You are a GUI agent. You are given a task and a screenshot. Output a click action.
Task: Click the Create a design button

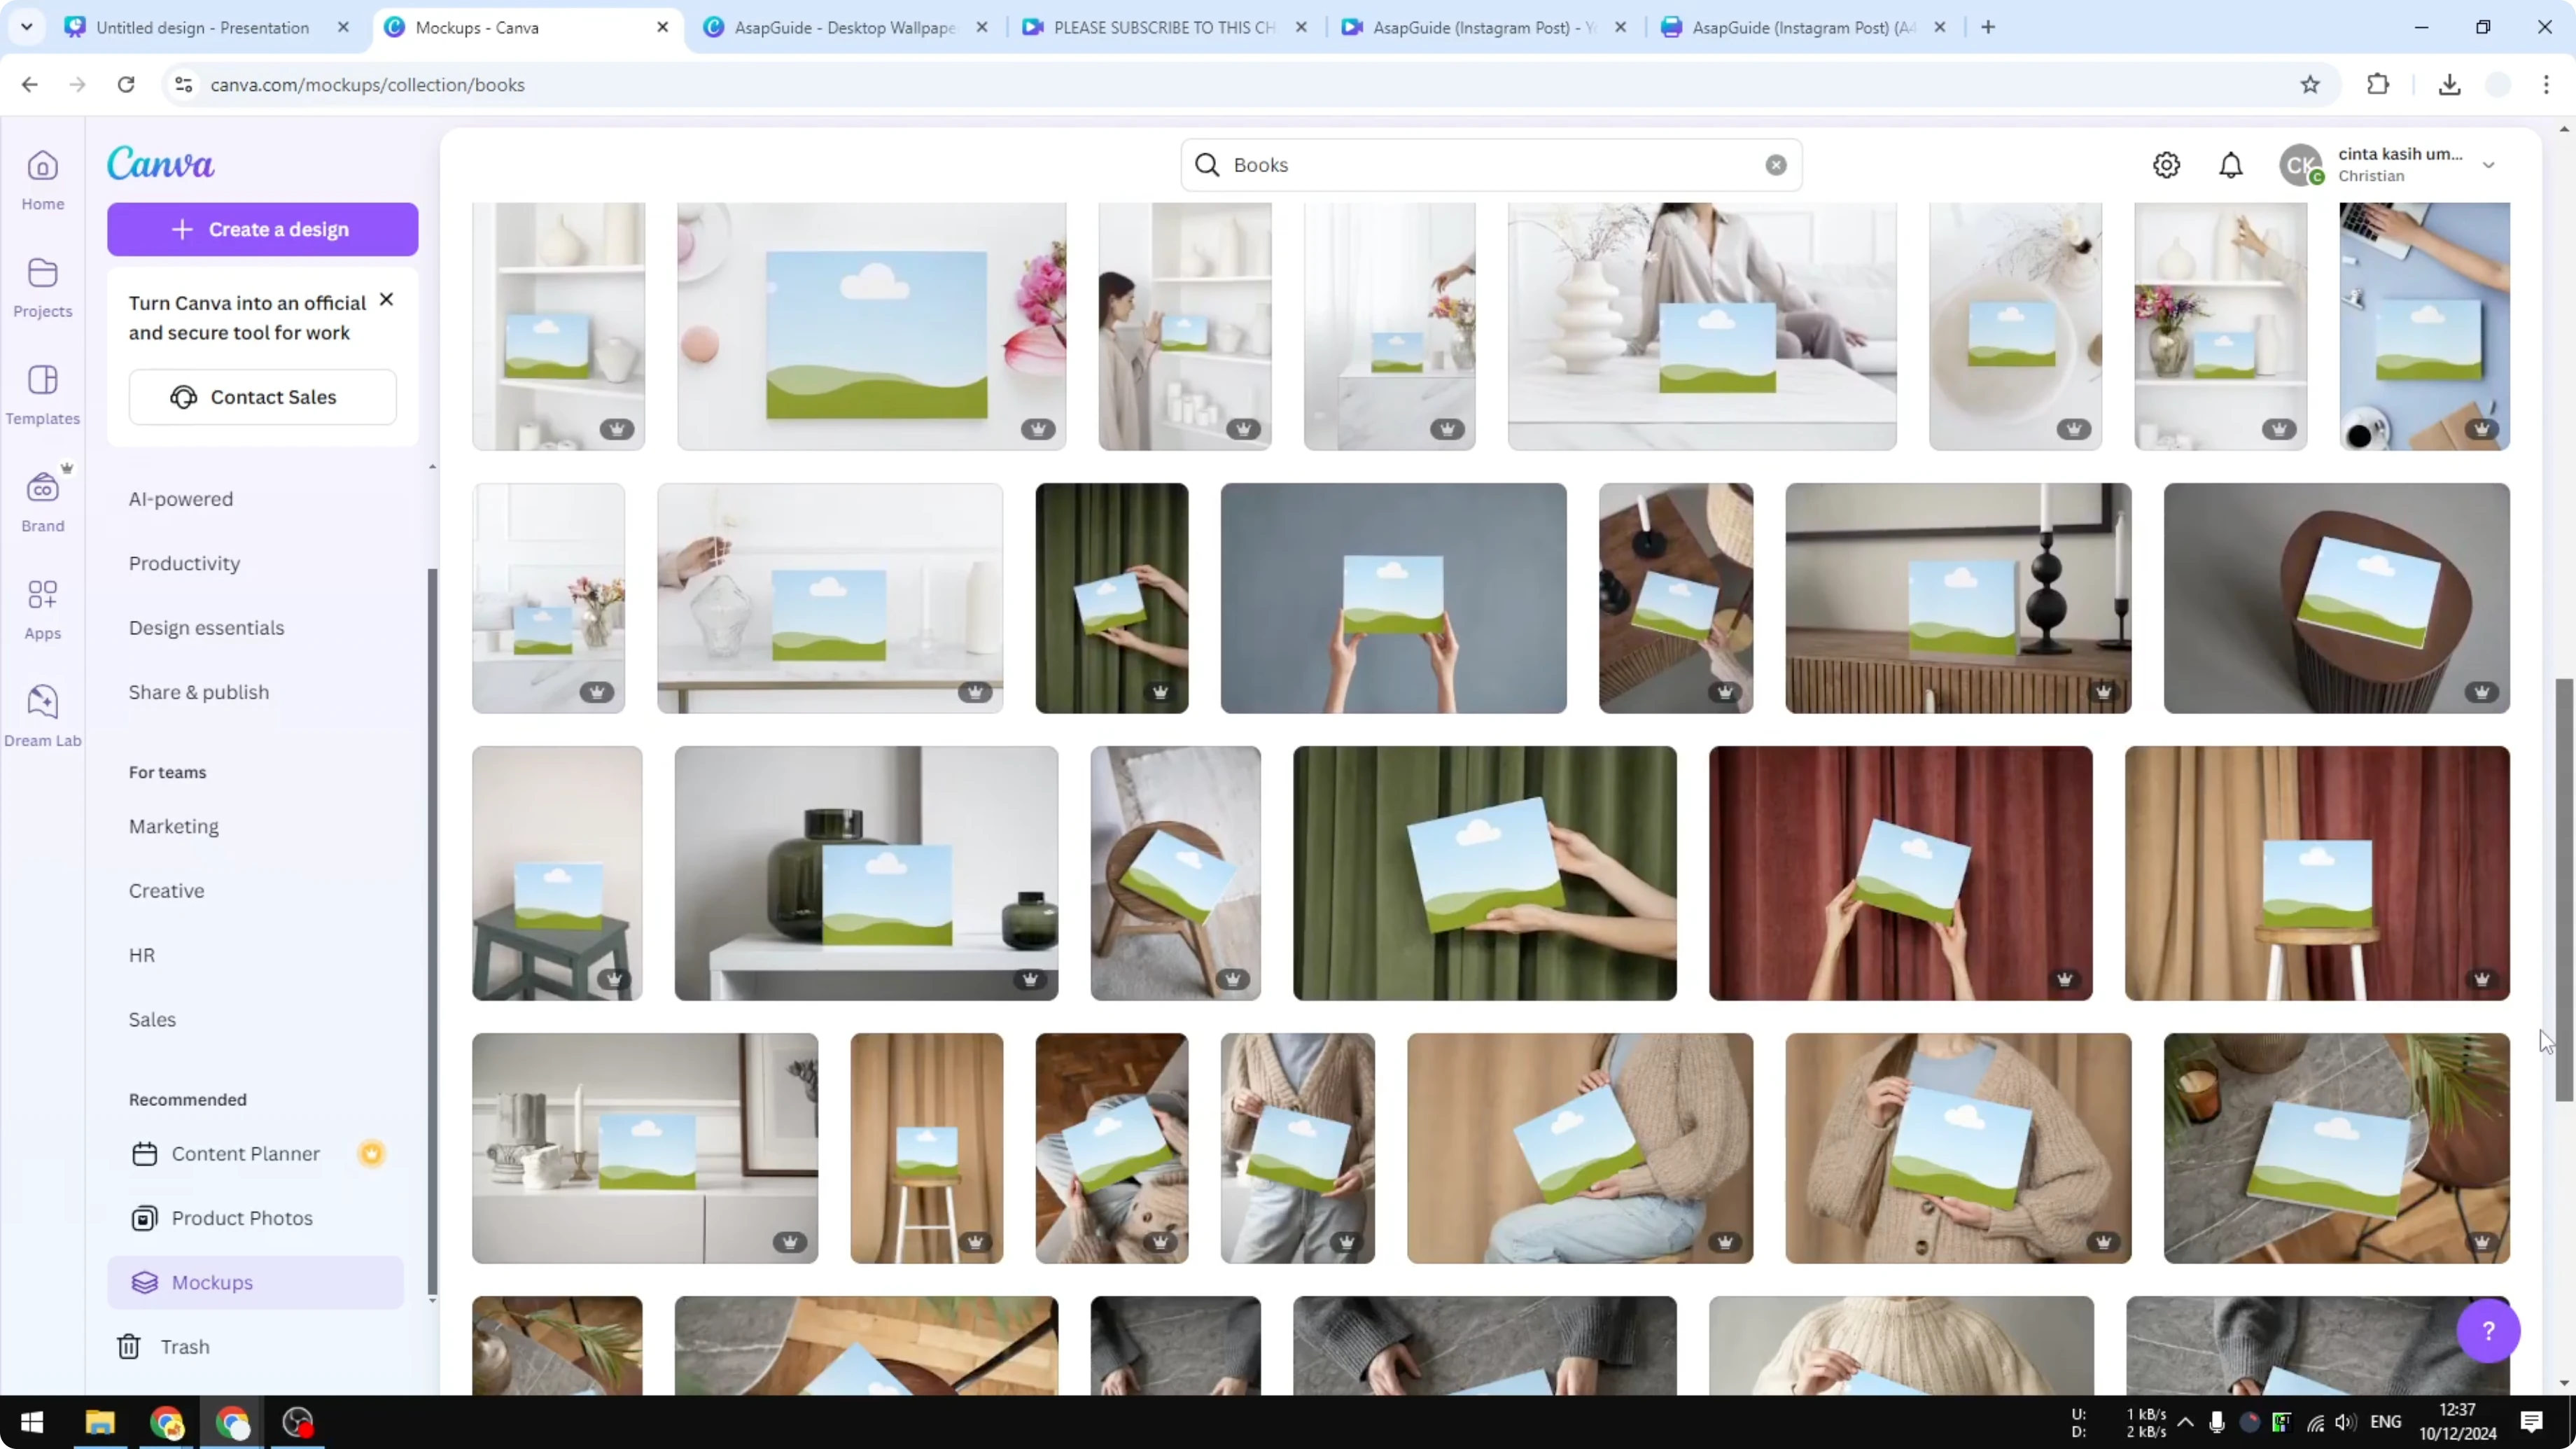point(262,229)
